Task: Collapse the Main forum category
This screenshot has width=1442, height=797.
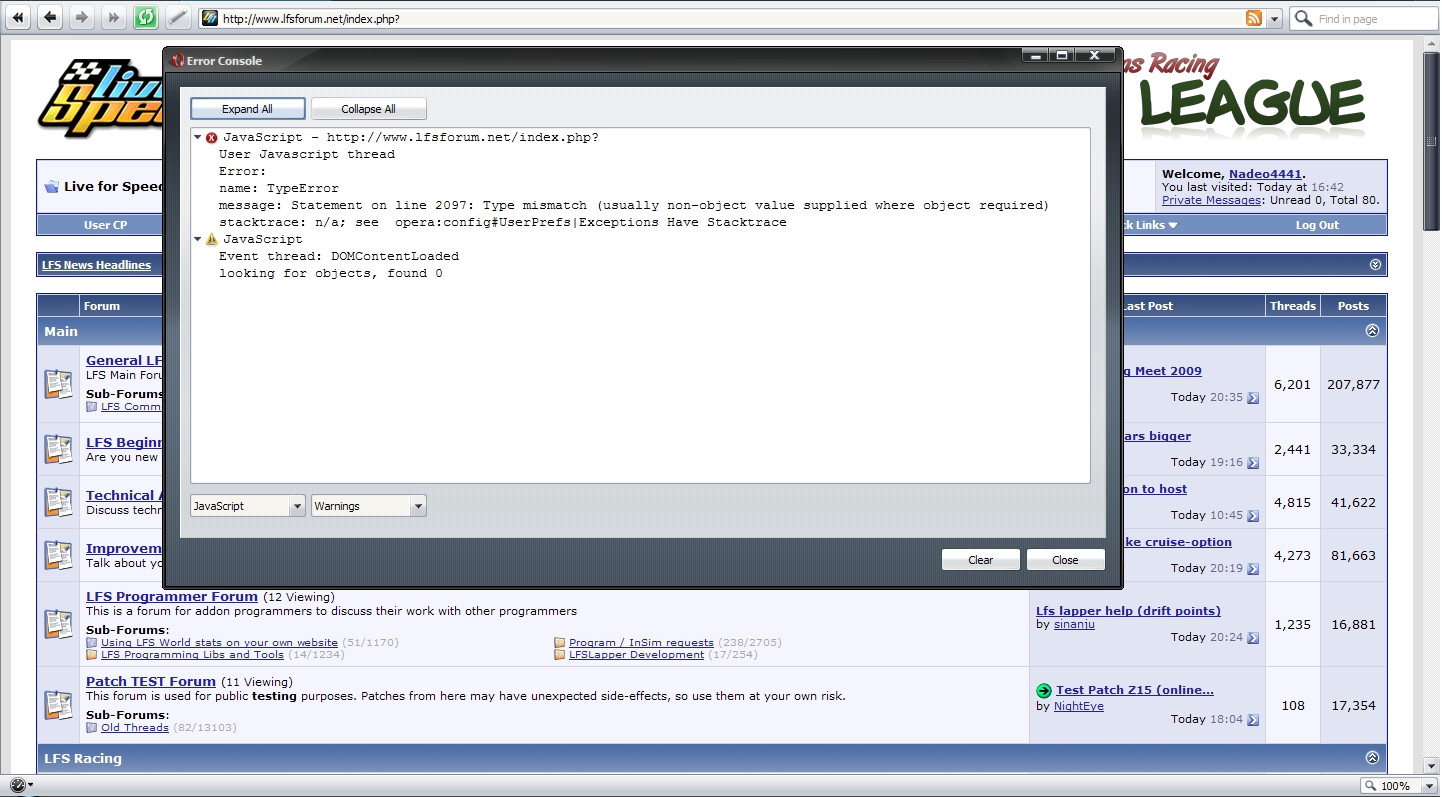Action: 1372,331
